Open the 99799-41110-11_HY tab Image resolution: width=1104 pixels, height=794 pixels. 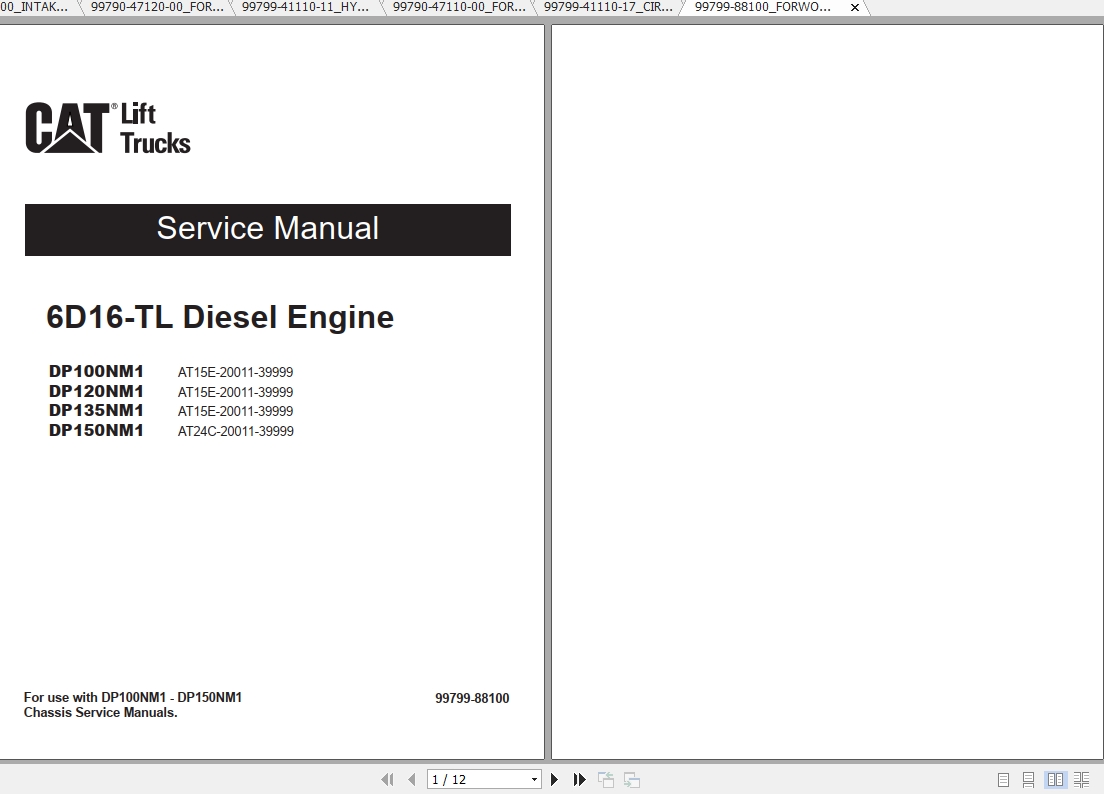(x=305, y=7)
